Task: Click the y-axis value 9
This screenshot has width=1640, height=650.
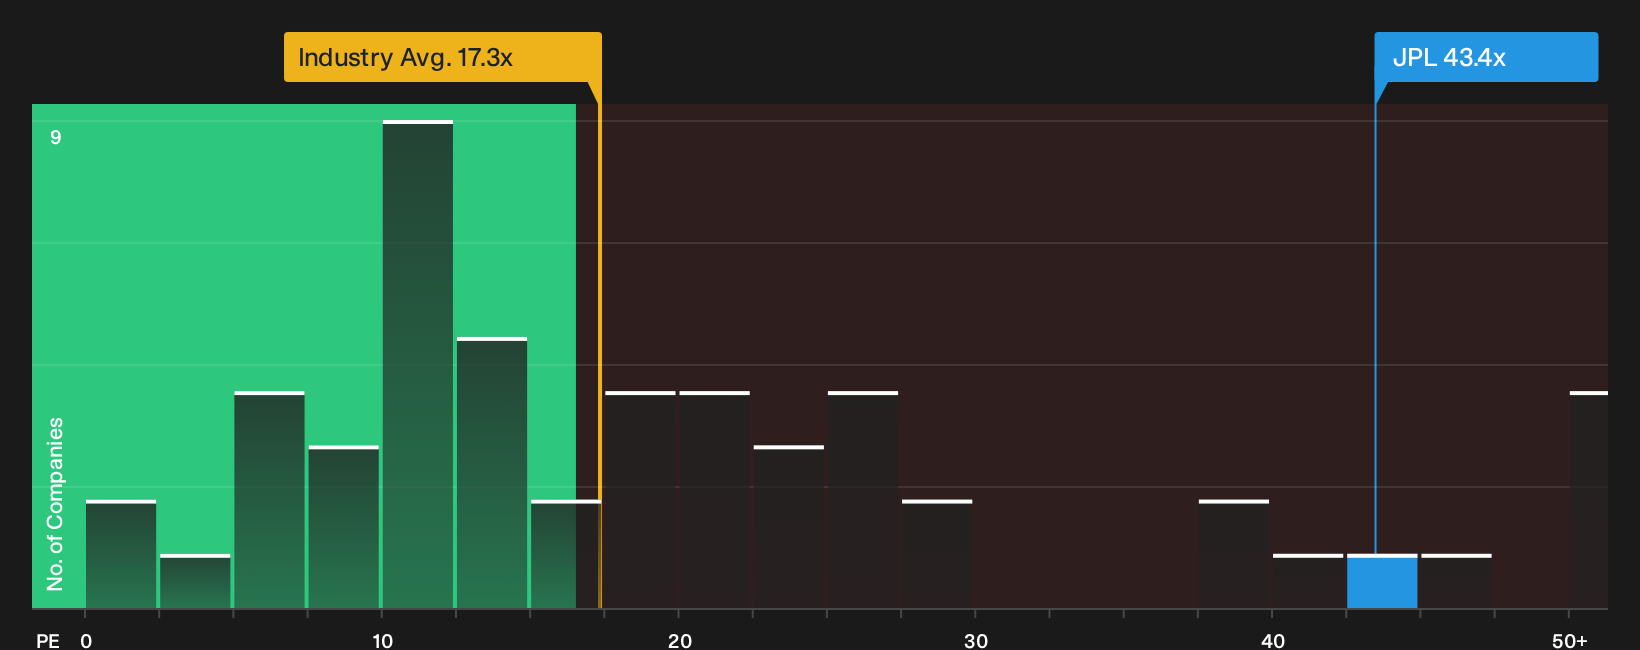Action: pyautogui.click(x=56, y=137)
